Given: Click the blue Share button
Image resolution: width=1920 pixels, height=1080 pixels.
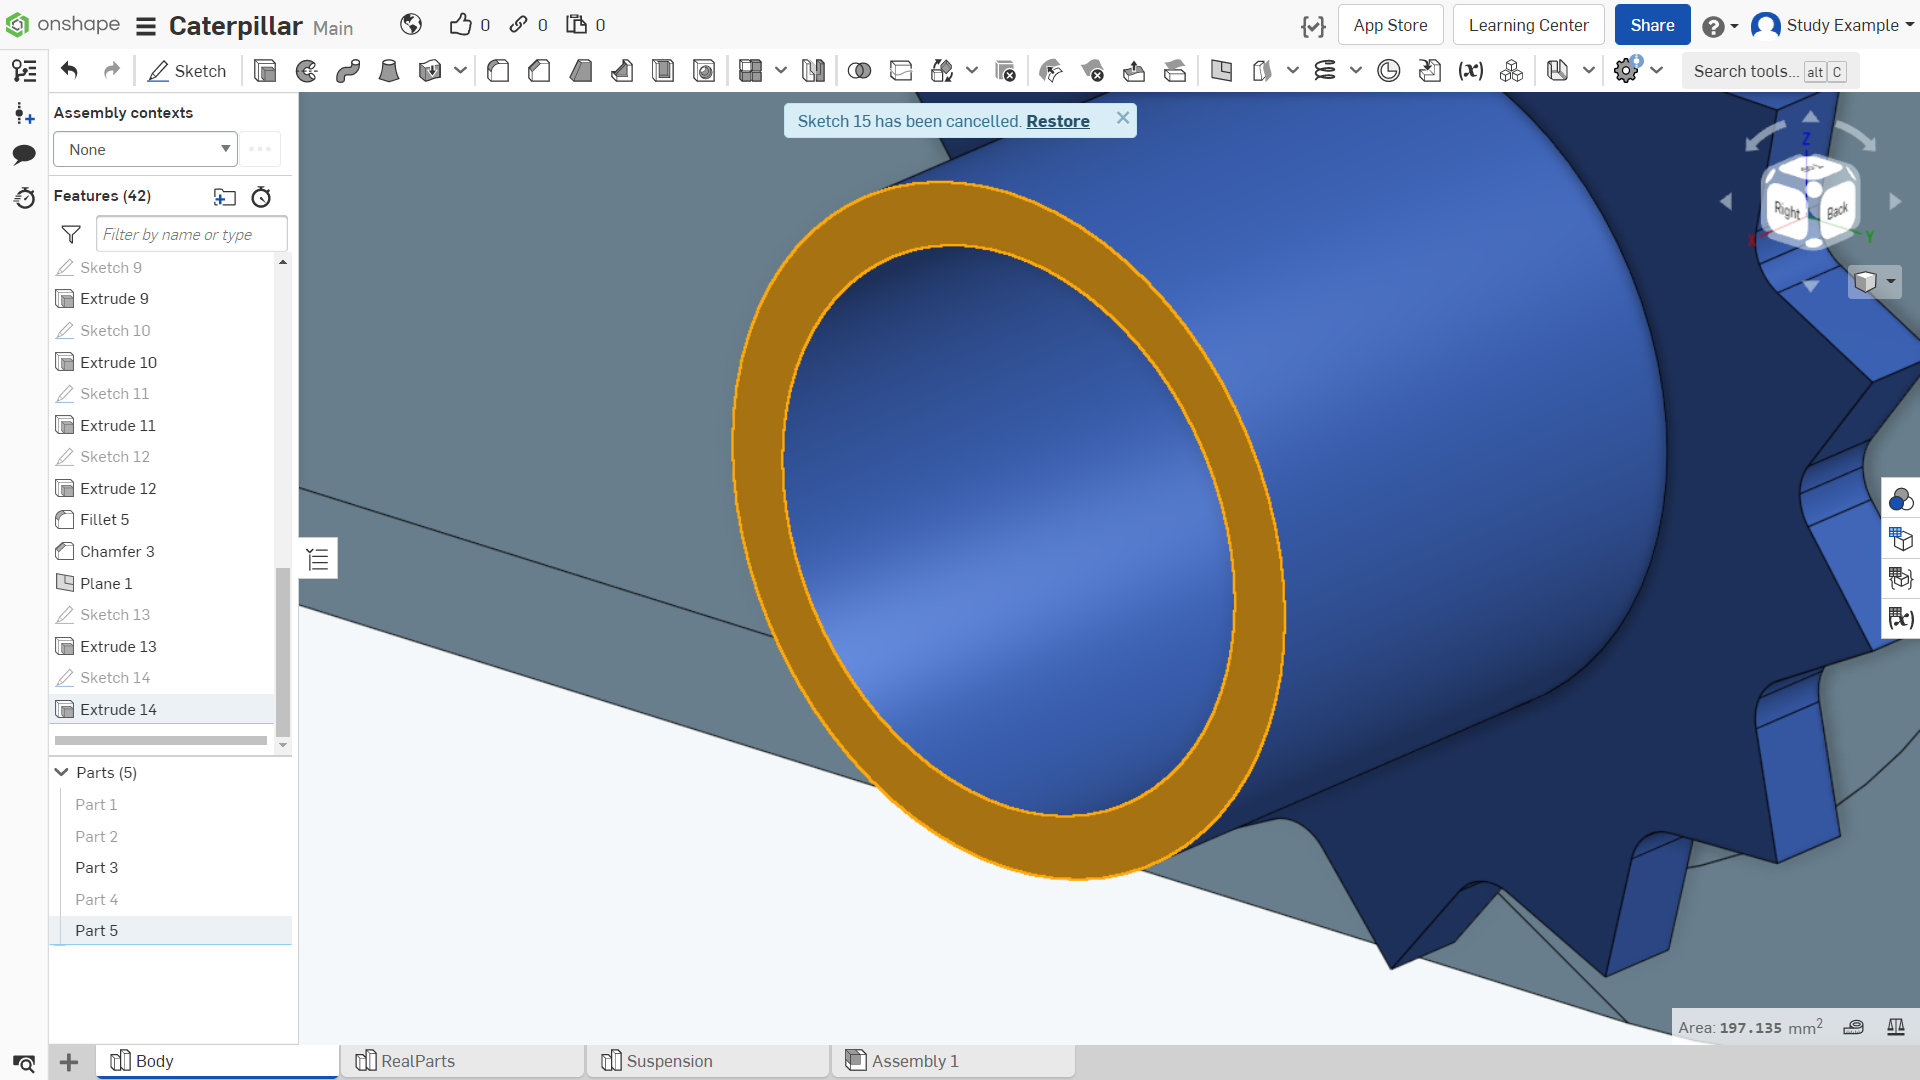Looking at the screenshot, I should pyautogui.click(x=1652, y=25).
